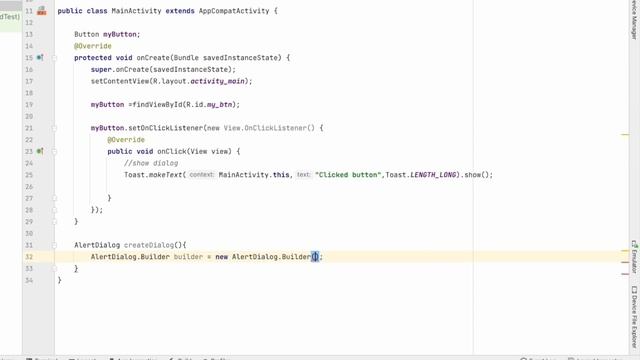
Task: Click AlertDialog.Builder type at start of line 32
Action: [x=130, y=257]
